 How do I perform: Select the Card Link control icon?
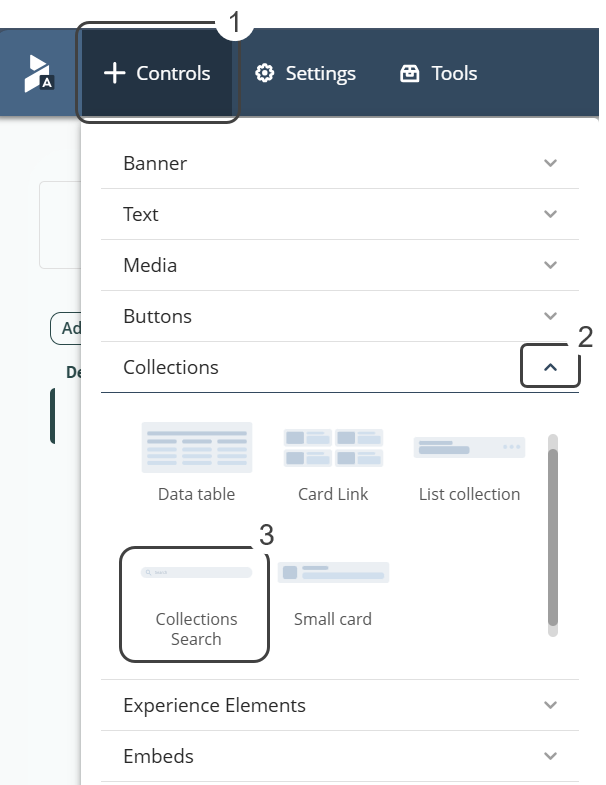(333, 448)
